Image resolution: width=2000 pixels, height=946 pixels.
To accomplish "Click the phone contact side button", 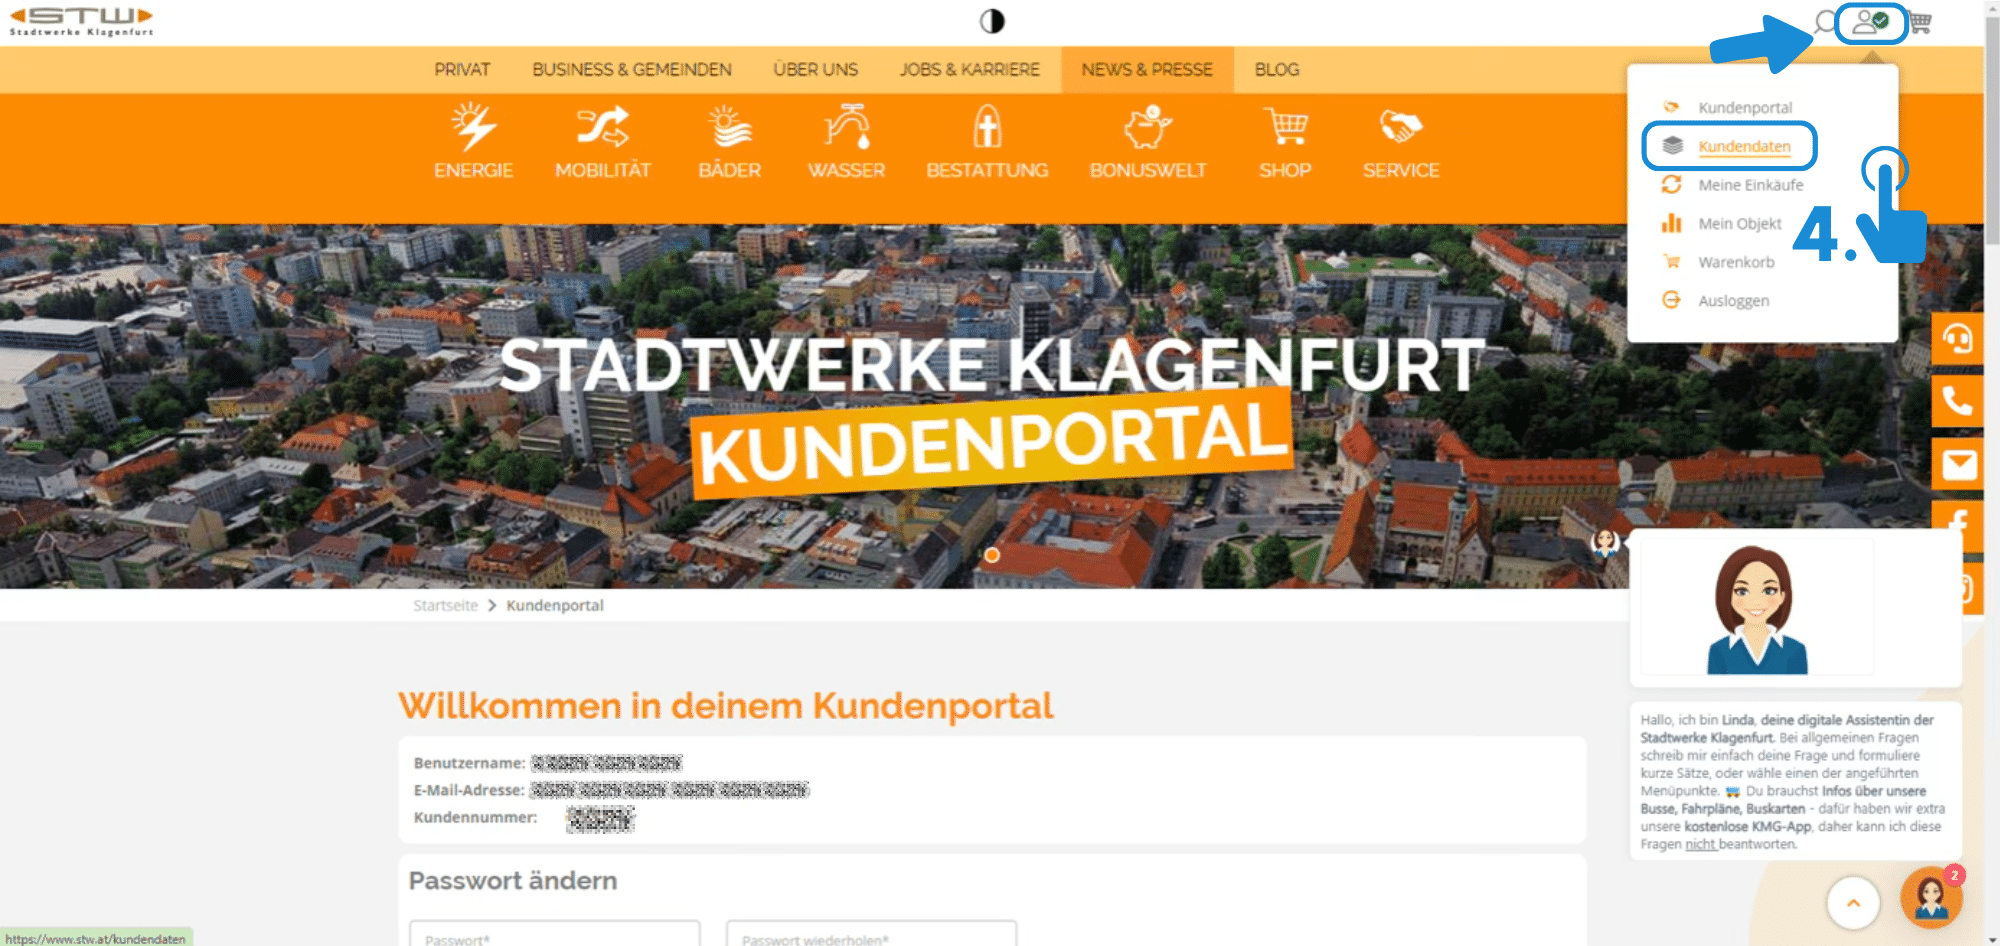I will (1957, 402).
